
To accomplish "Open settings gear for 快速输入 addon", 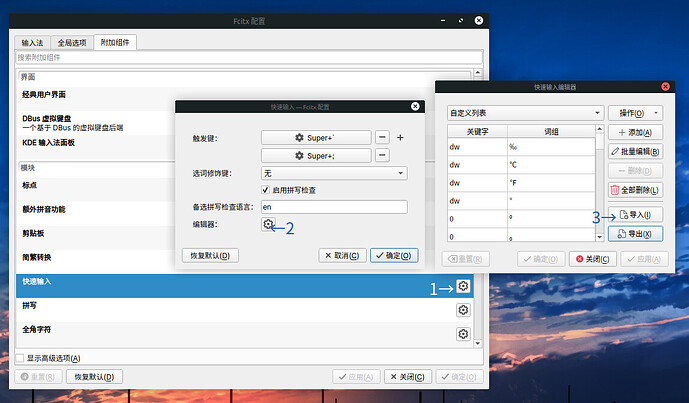I will click(x=463, y=286).
